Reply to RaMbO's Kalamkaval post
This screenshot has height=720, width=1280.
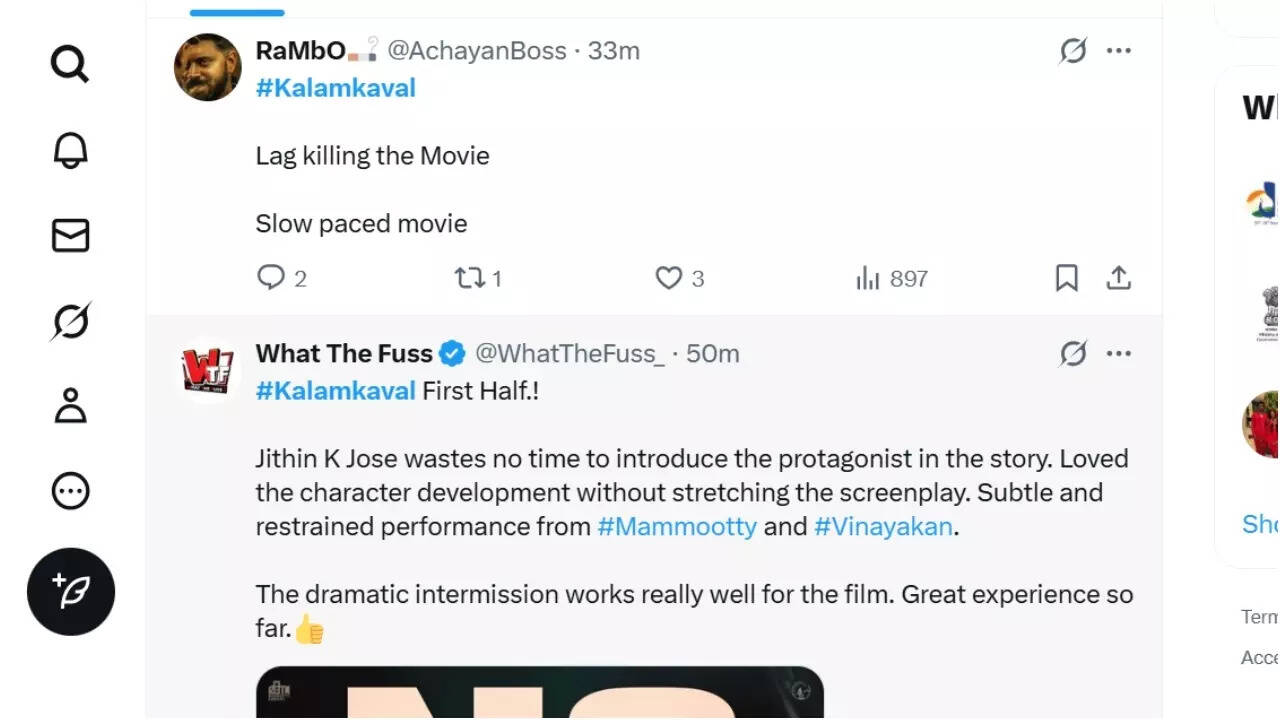tap(271, 278)
